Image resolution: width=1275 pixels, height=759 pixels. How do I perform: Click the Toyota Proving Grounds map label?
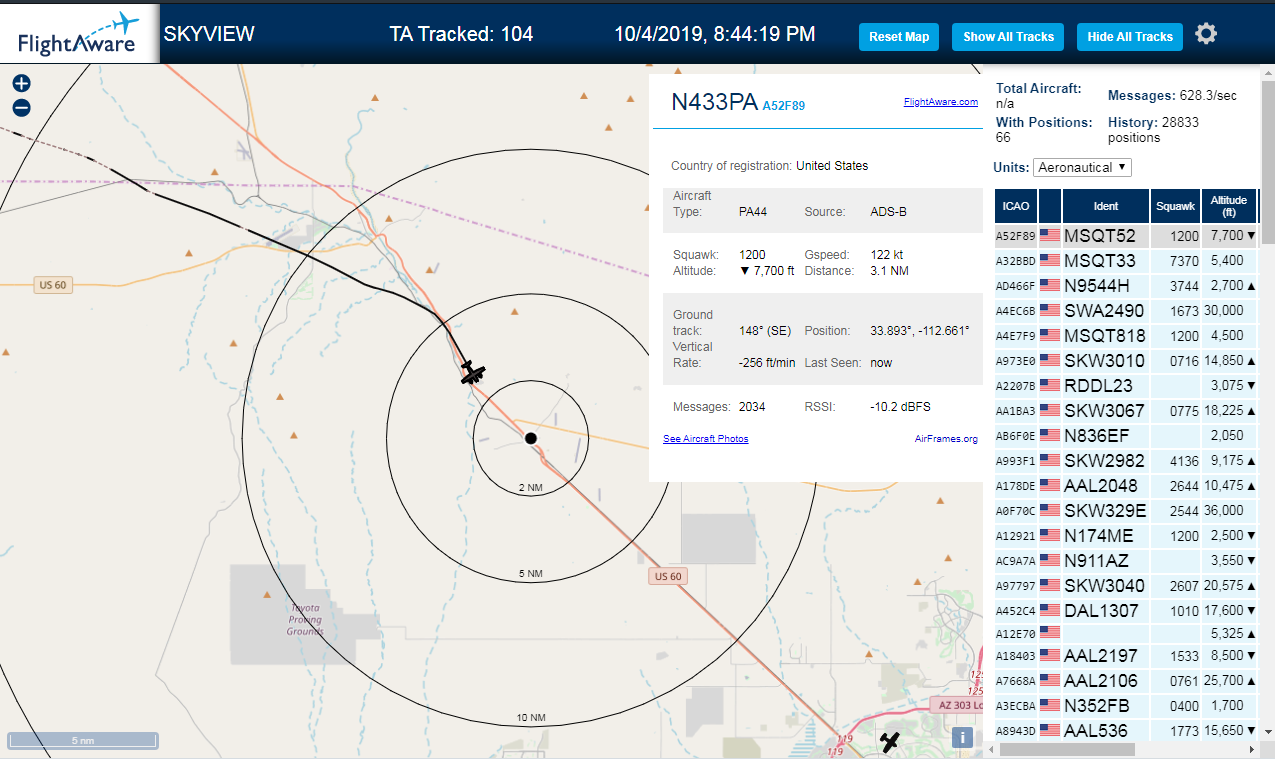point(305,619)
